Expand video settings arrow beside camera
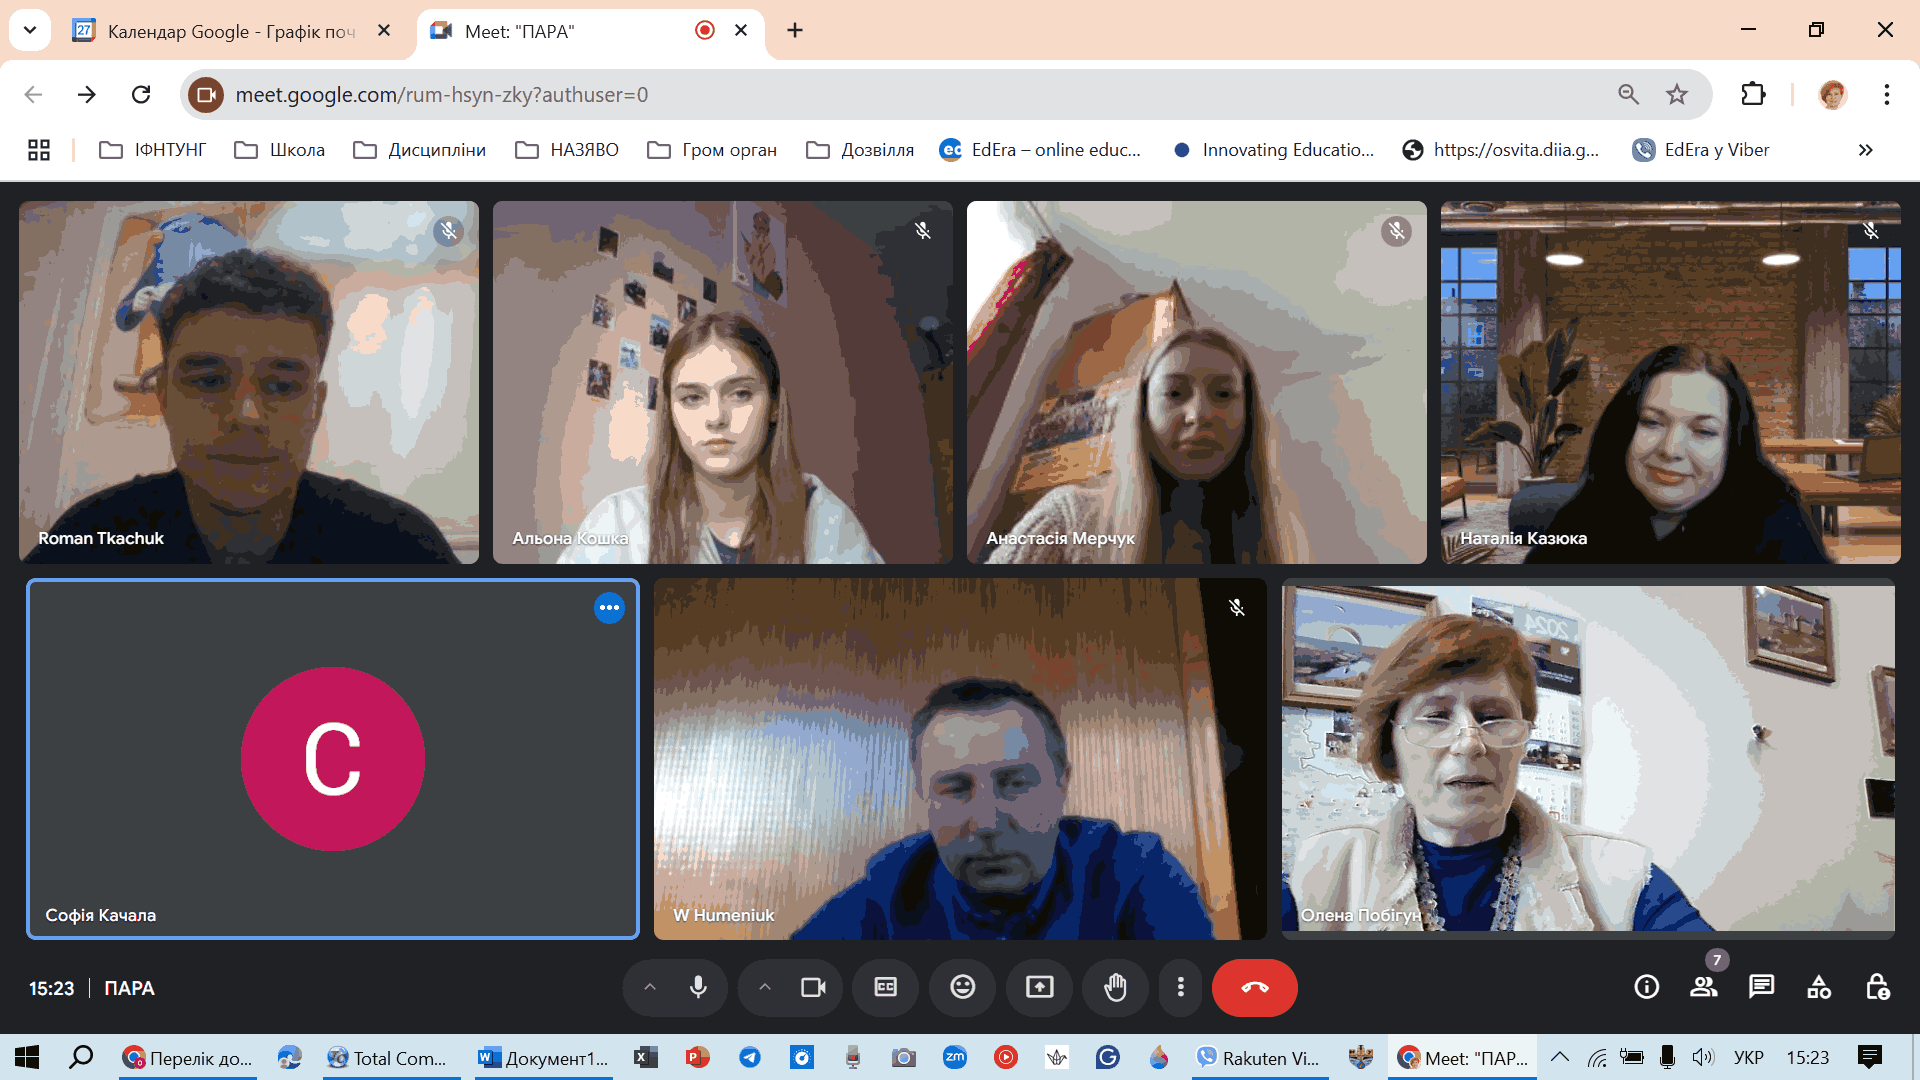Image resolution: width=1920 pixels, height=1080 pixels. pyautogui.click(x=765, y=988)
